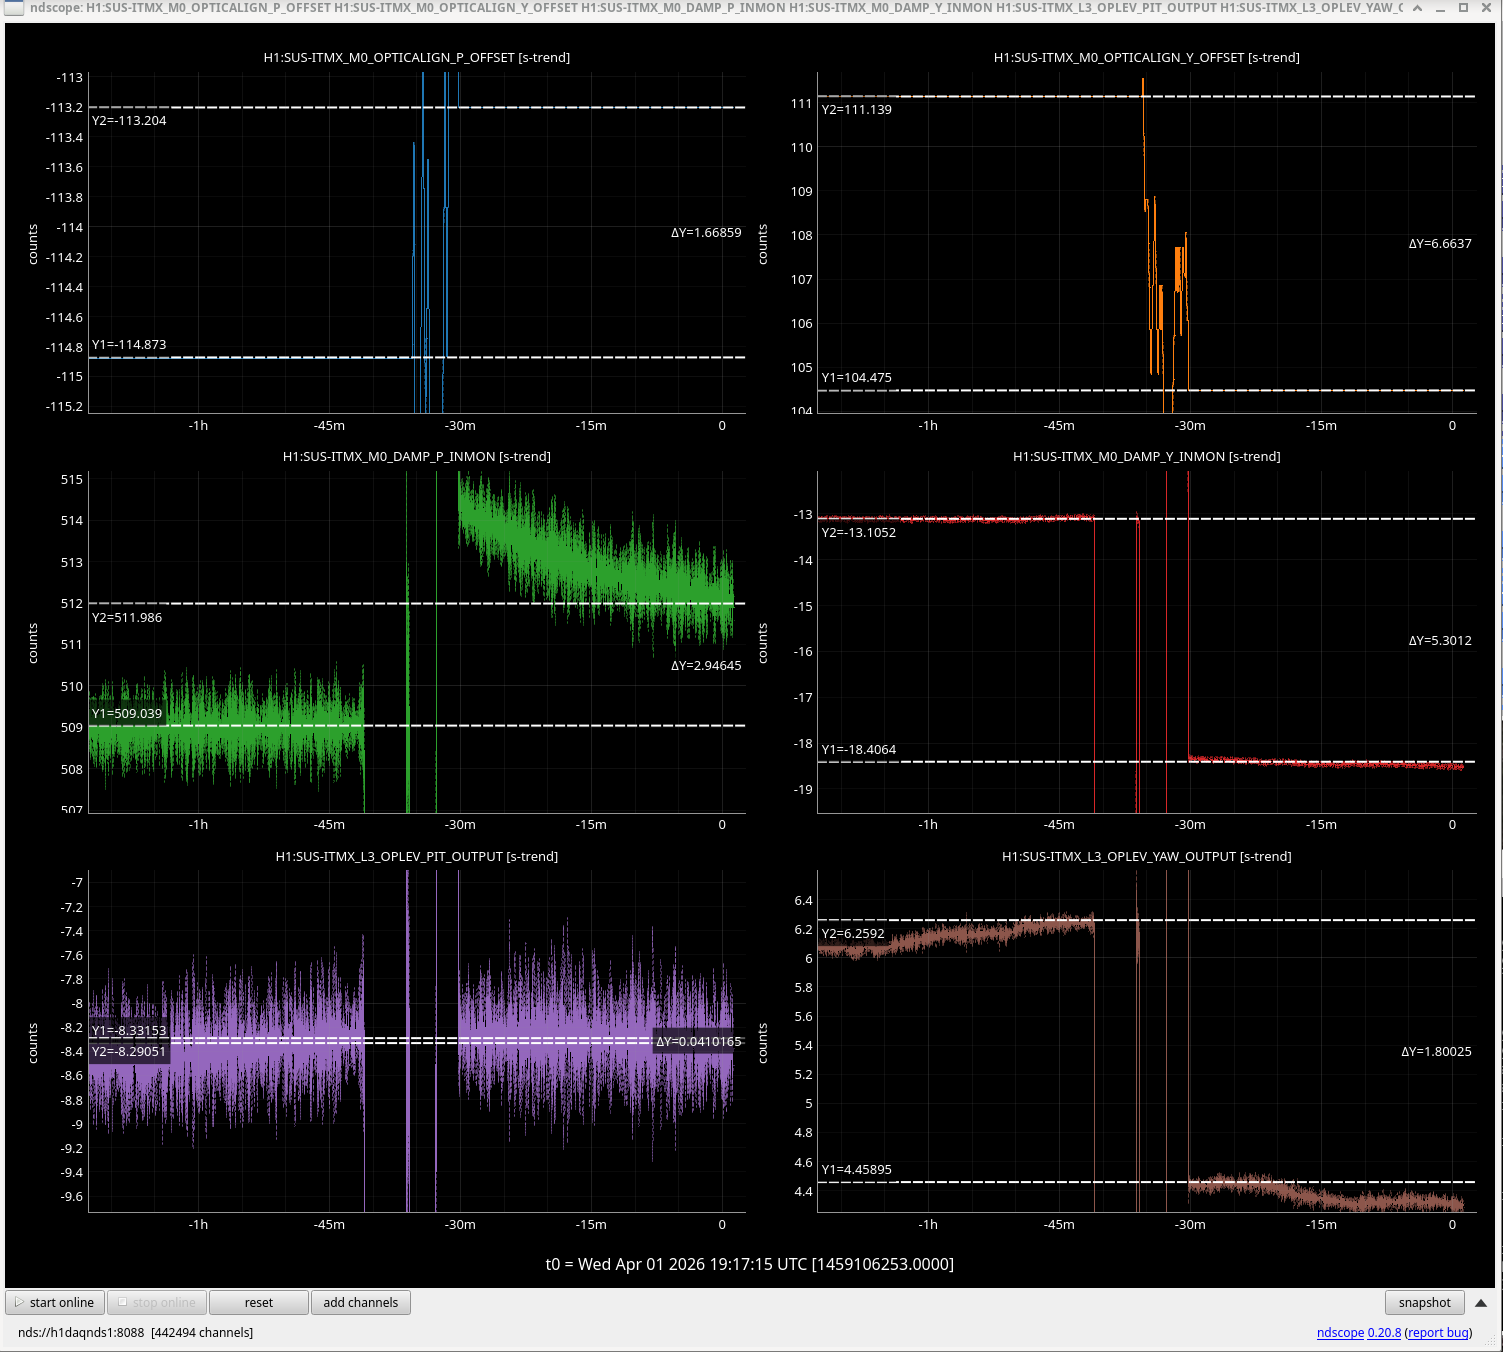Click the ΔY=1.80025 label in yaw plot
This screenshot has width=1503, height=1352.
click(1436, 1052)
